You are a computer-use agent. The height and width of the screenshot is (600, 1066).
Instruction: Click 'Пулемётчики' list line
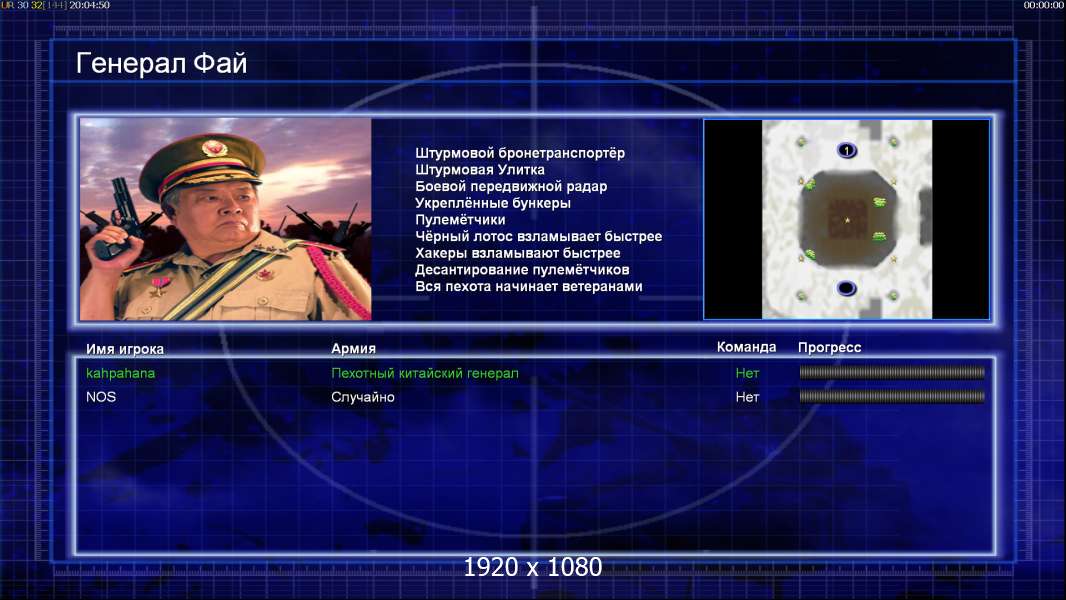point(460,220)
